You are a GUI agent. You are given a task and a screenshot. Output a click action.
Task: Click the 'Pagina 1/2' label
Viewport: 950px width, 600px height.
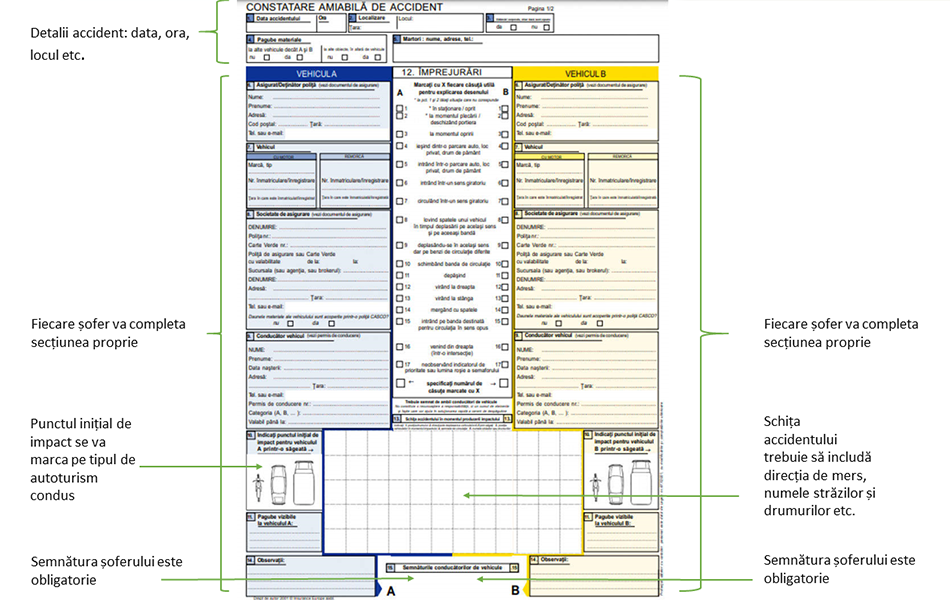pos(540,8)
